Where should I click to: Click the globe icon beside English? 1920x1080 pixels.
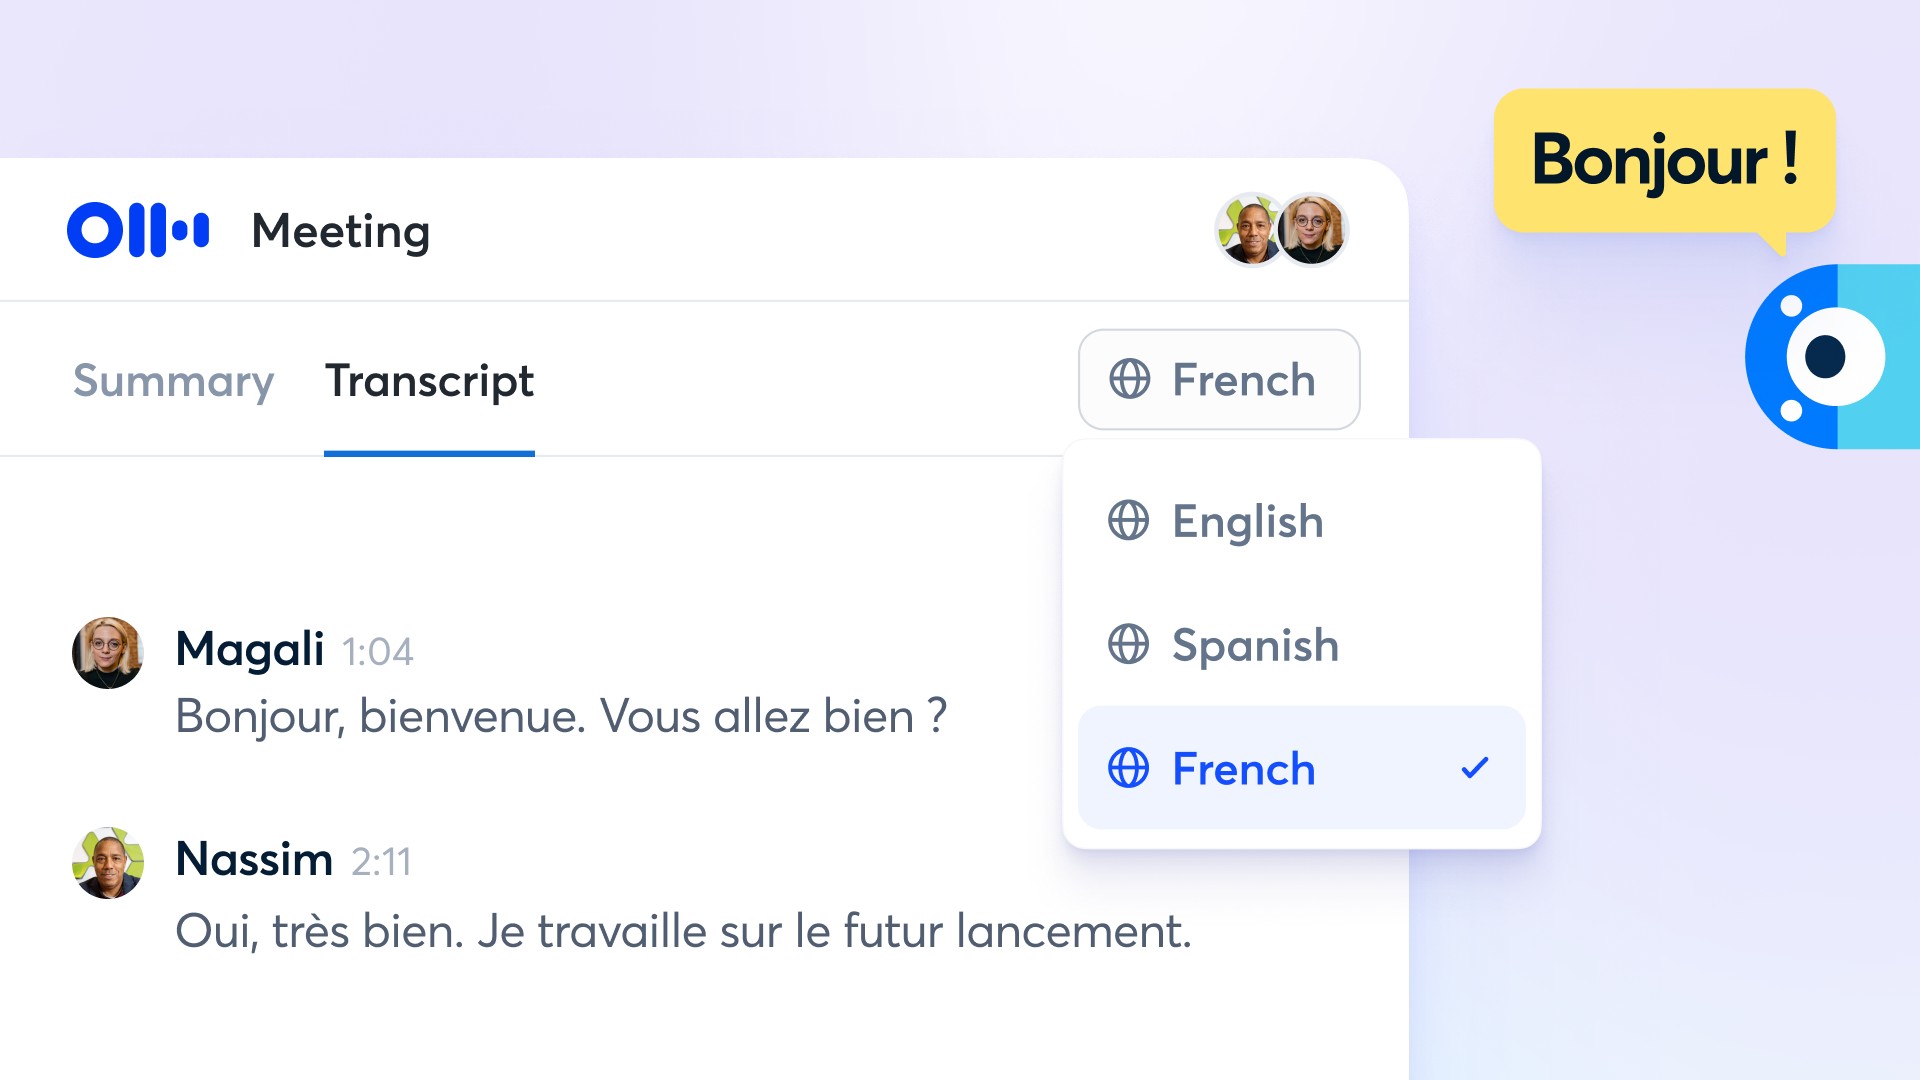click(x=1129, y=521)
